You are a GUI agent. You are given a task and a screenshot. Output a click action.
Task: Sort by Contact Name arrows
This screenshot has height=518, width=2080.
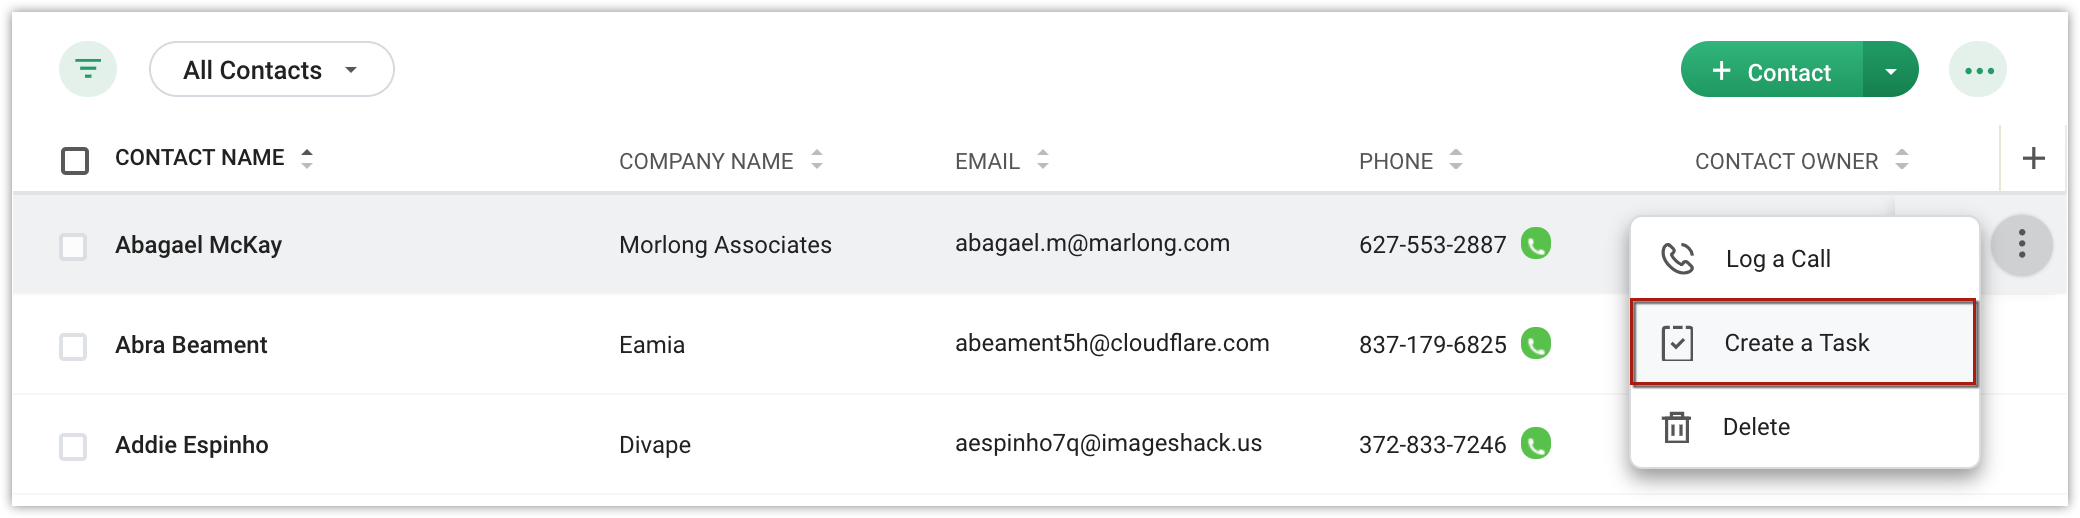307,158
